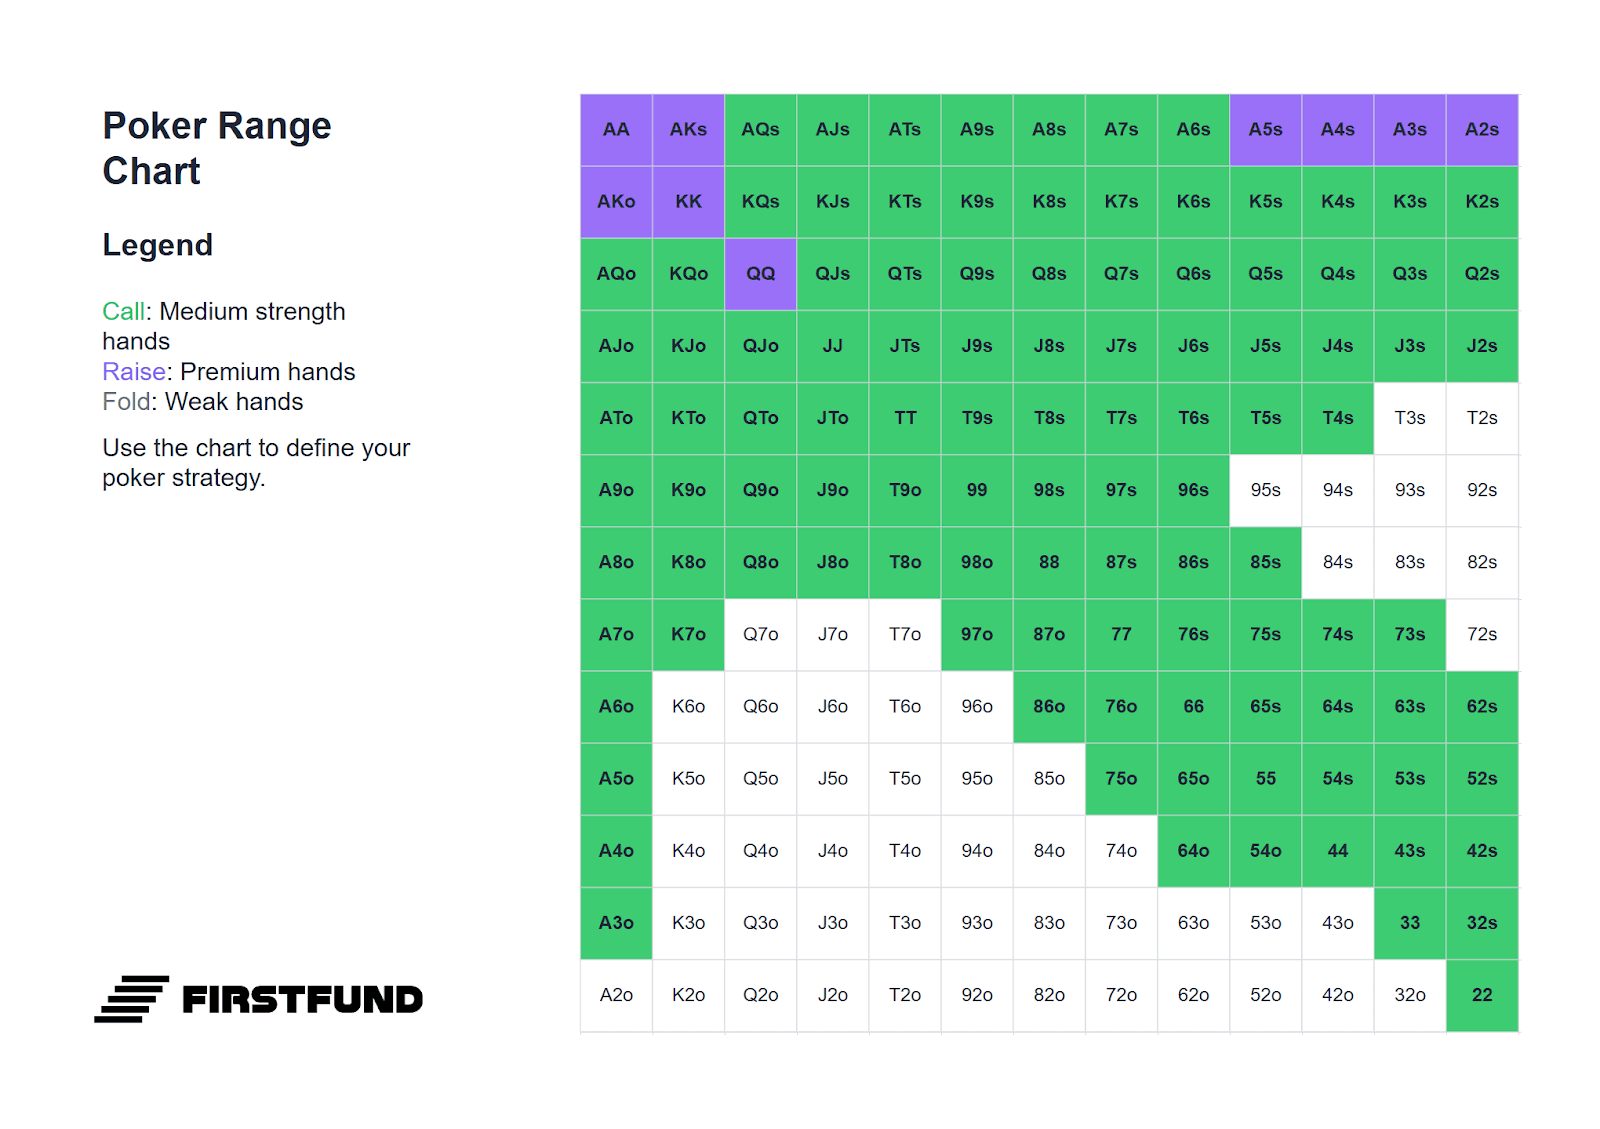Image resolution: width=1600 pixels, height=1129 pixels.
Task: Click the FirstFund striped logo icon
Action: pyautogui.click(x=132, y=999)
